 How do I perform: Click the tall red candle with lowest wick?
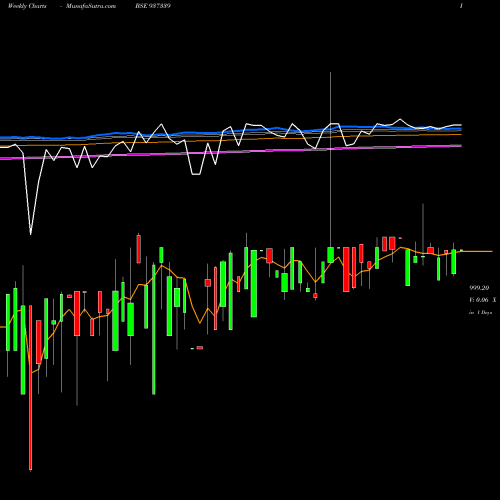point(31,388)
